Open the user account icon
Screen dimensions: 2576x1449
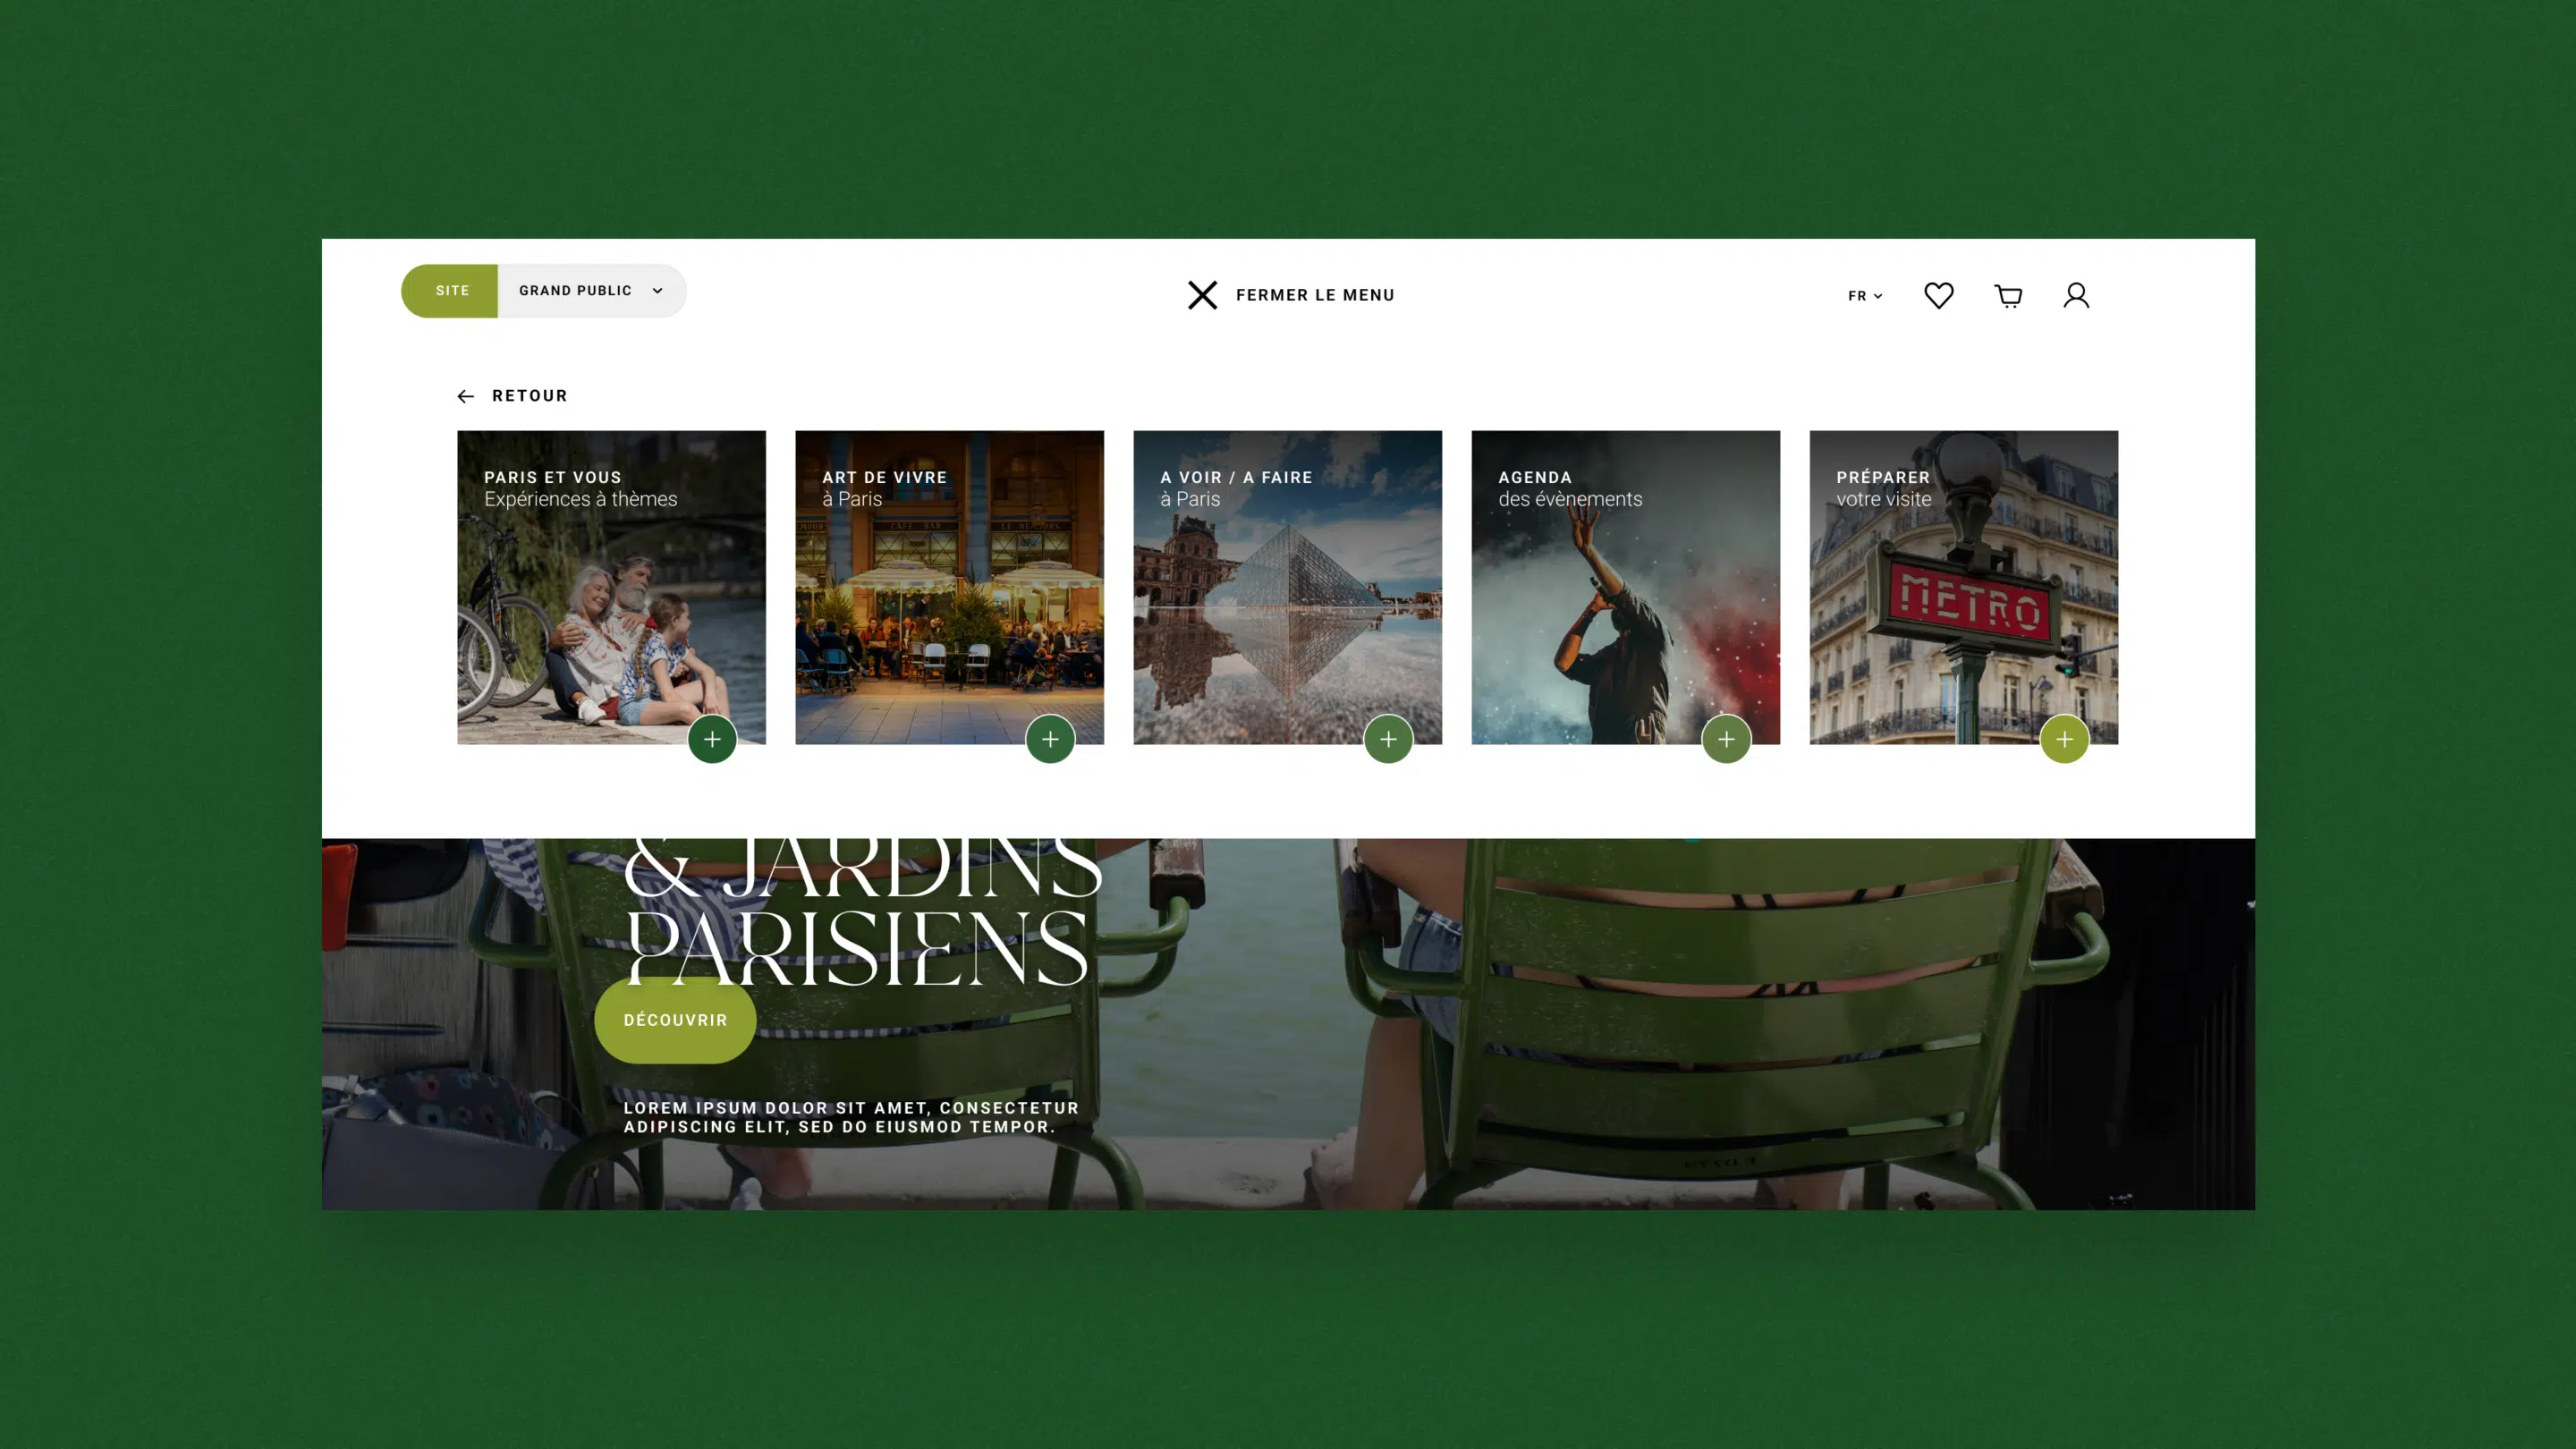coord(2076,295)
